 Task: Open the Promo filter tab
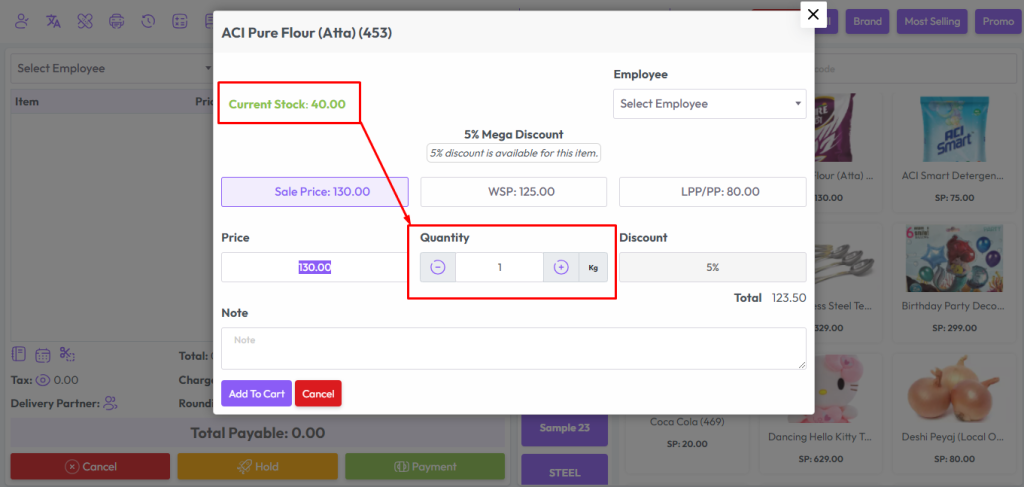999,22
